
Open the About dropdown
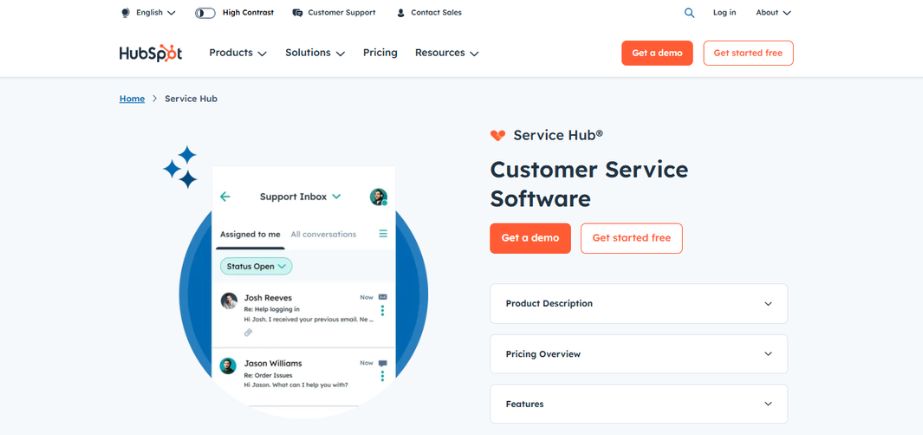pos(773,12)
